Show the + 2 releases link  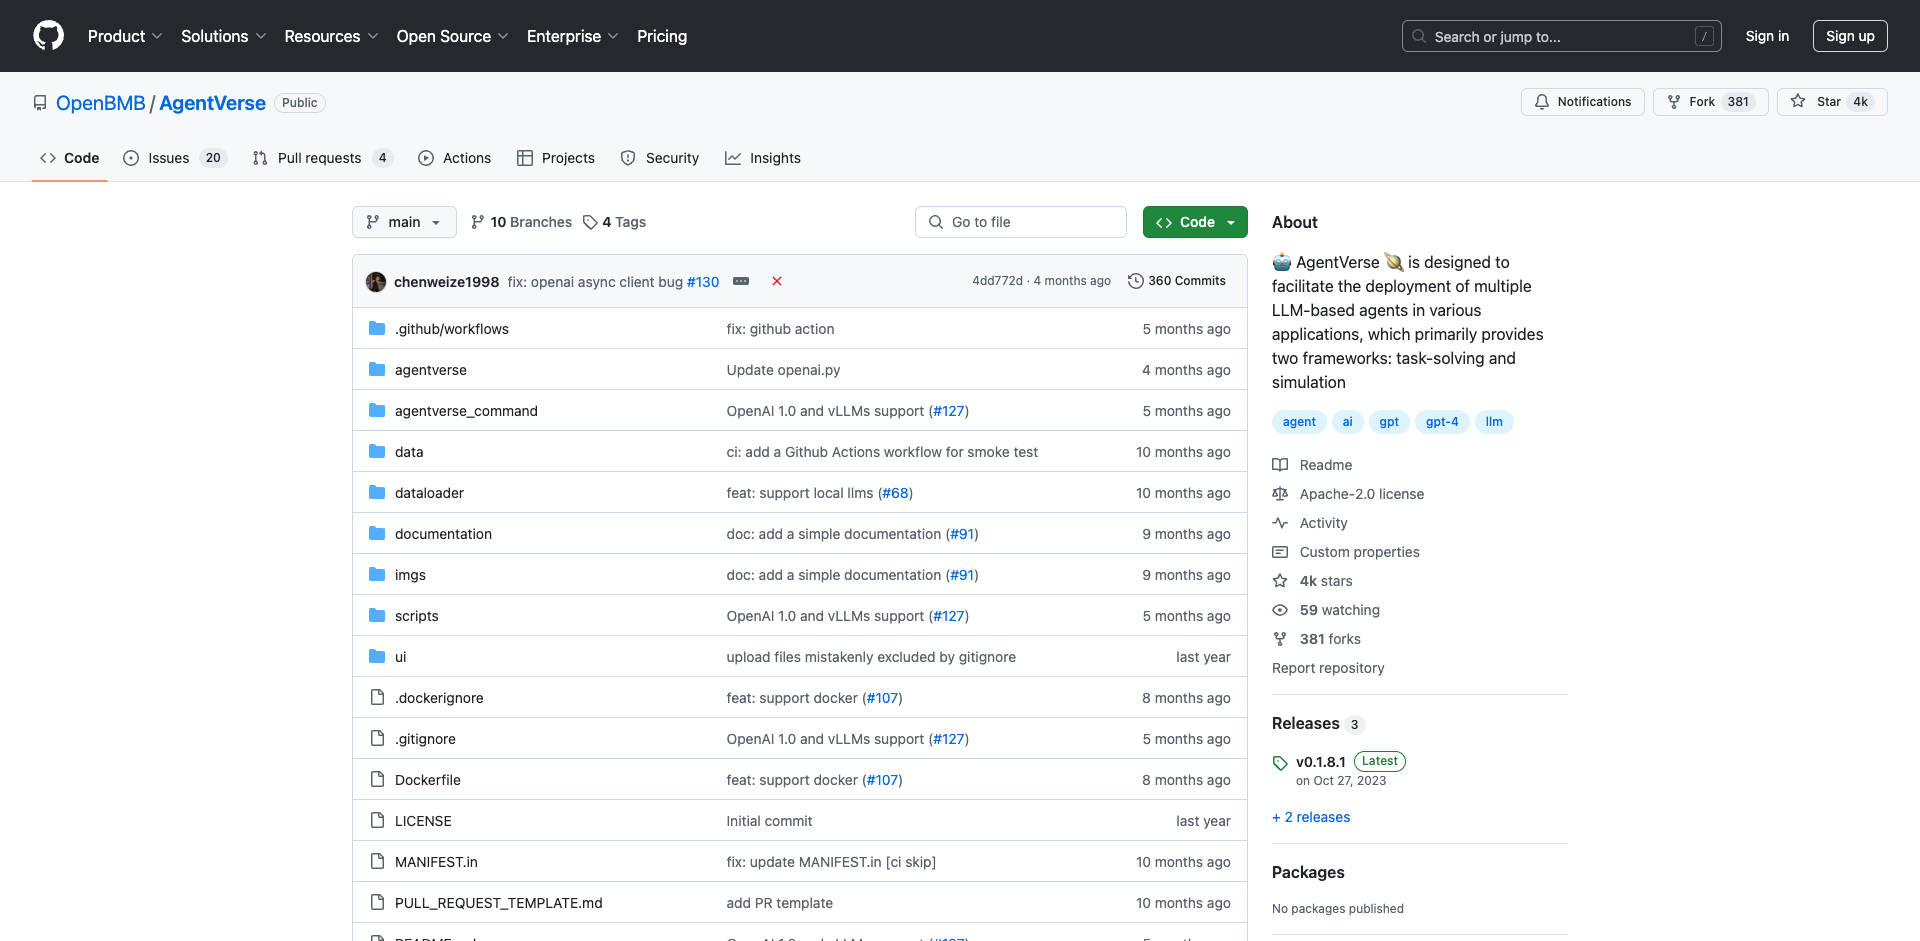[x=1311, y=817]
